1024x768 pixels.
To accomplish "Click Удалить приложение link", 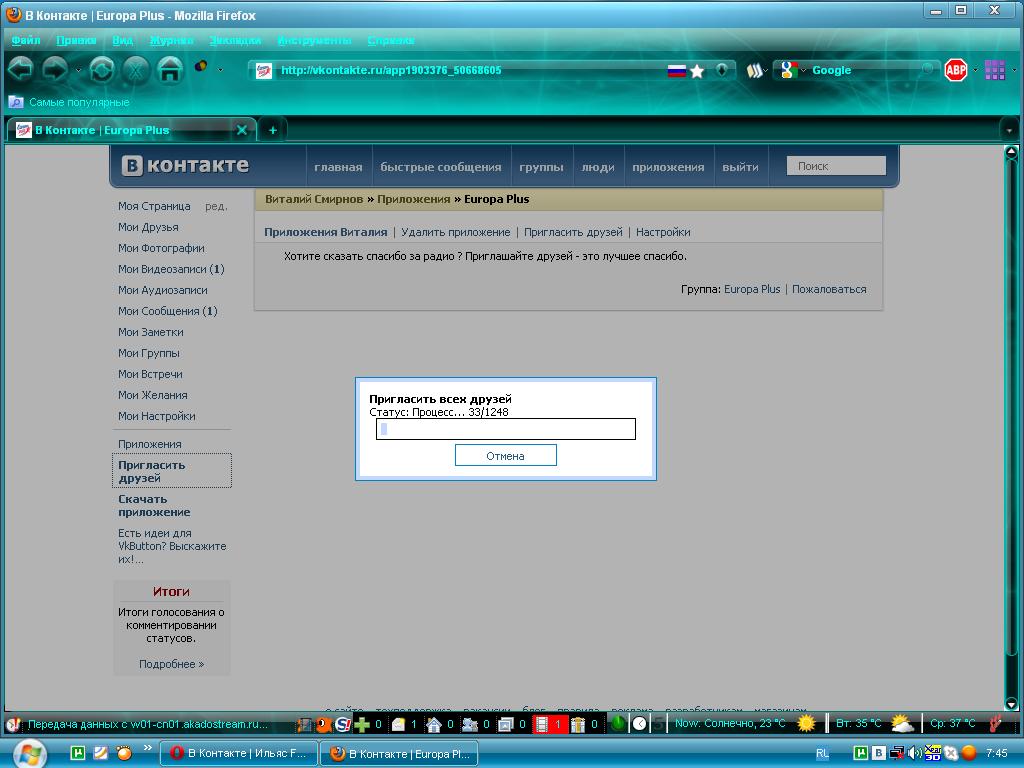I will pos(456,232).
